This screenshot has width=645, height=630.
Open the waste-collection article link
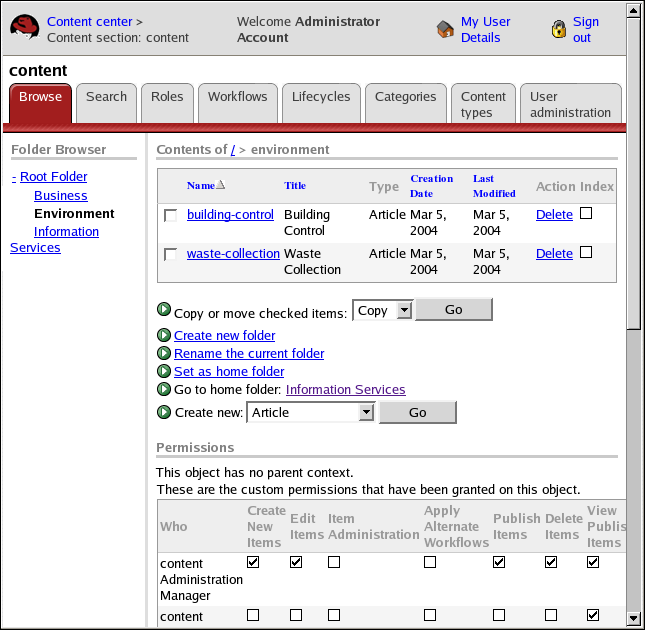(233, 253)
